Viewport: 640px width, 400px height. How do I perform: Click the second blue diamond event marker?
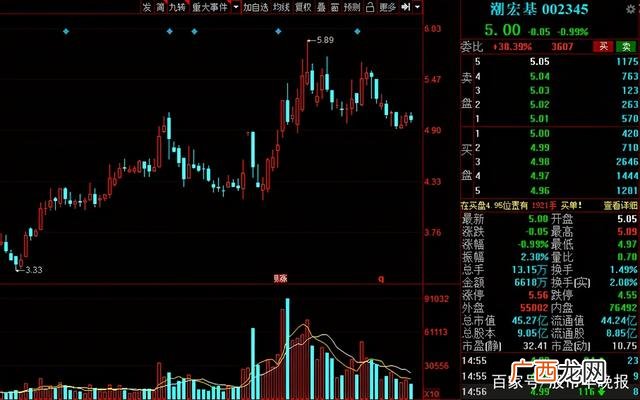pyautogui.click(x=170, y=31)
